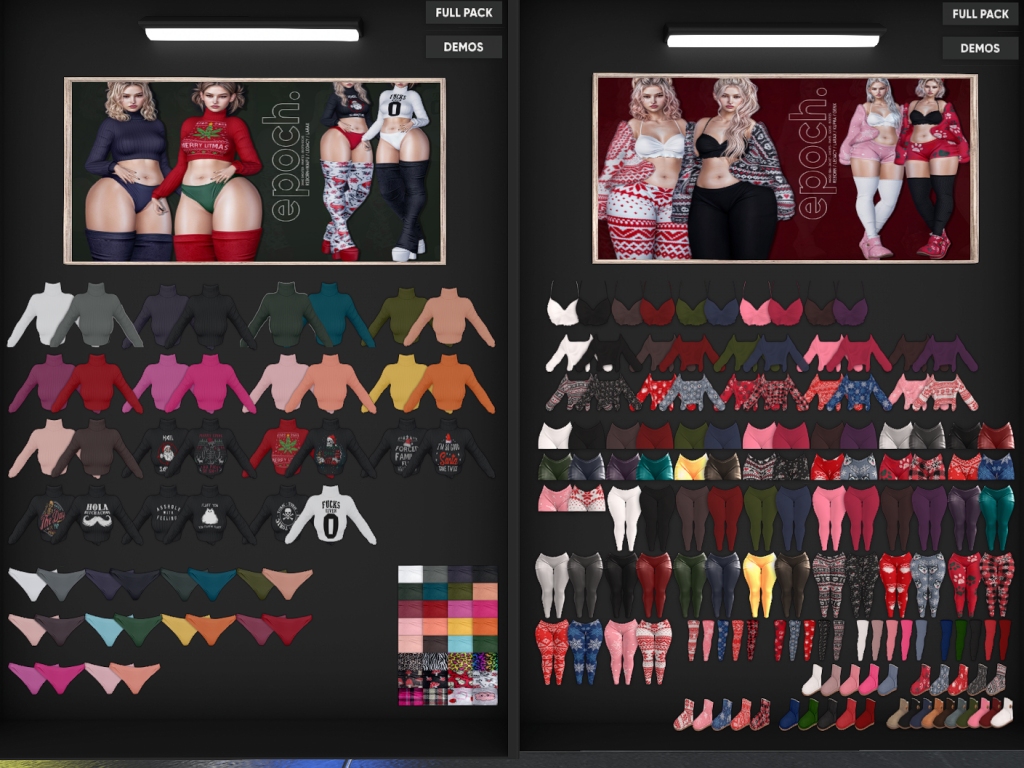Click FULL PACK above the green sweater poster
The height and width of the screenshot is (768, 1024).
point(463,13)
